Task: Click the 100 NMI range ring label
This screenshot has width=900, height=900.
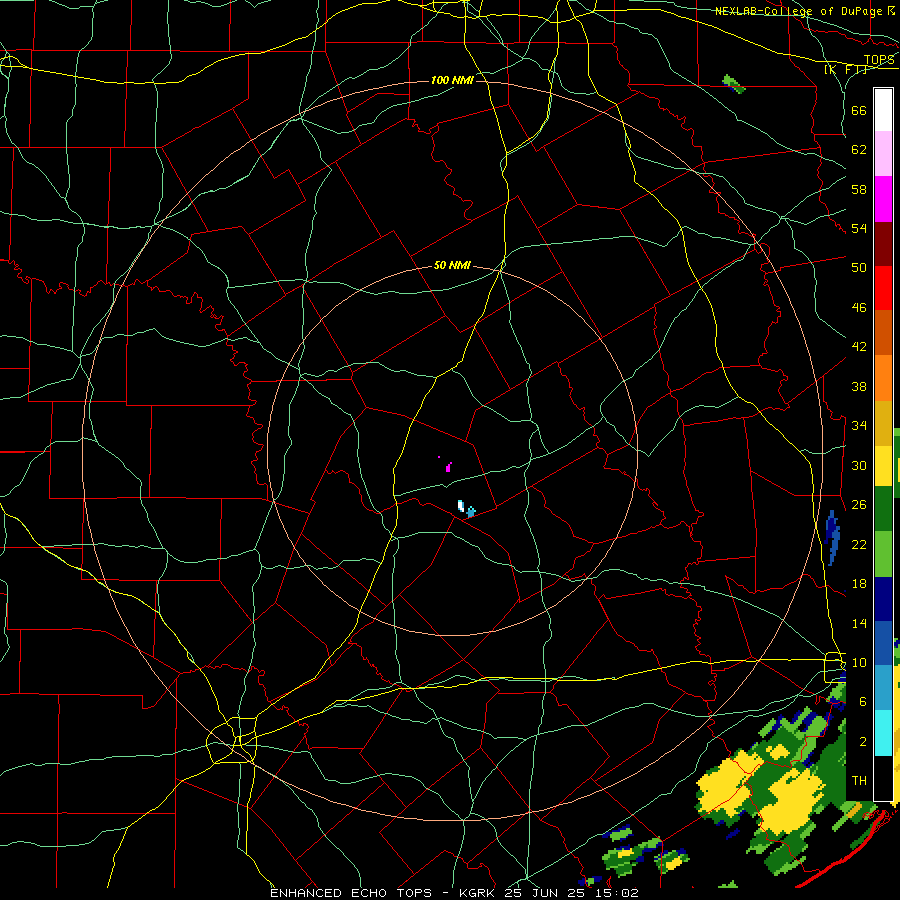Action: coord(452,80)
